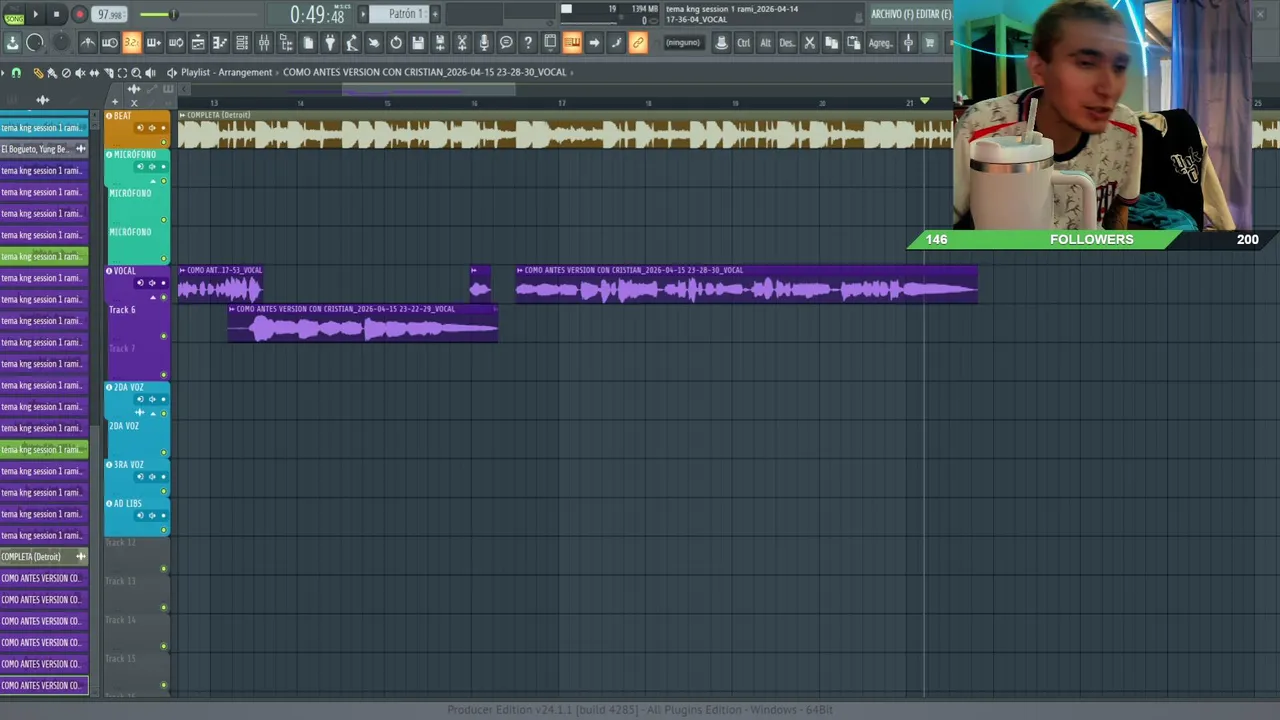The width and height of the screenshot is (1280, 720).
Task: Toggle the highlighted orange keyboard icon
Action: (572, 42)
